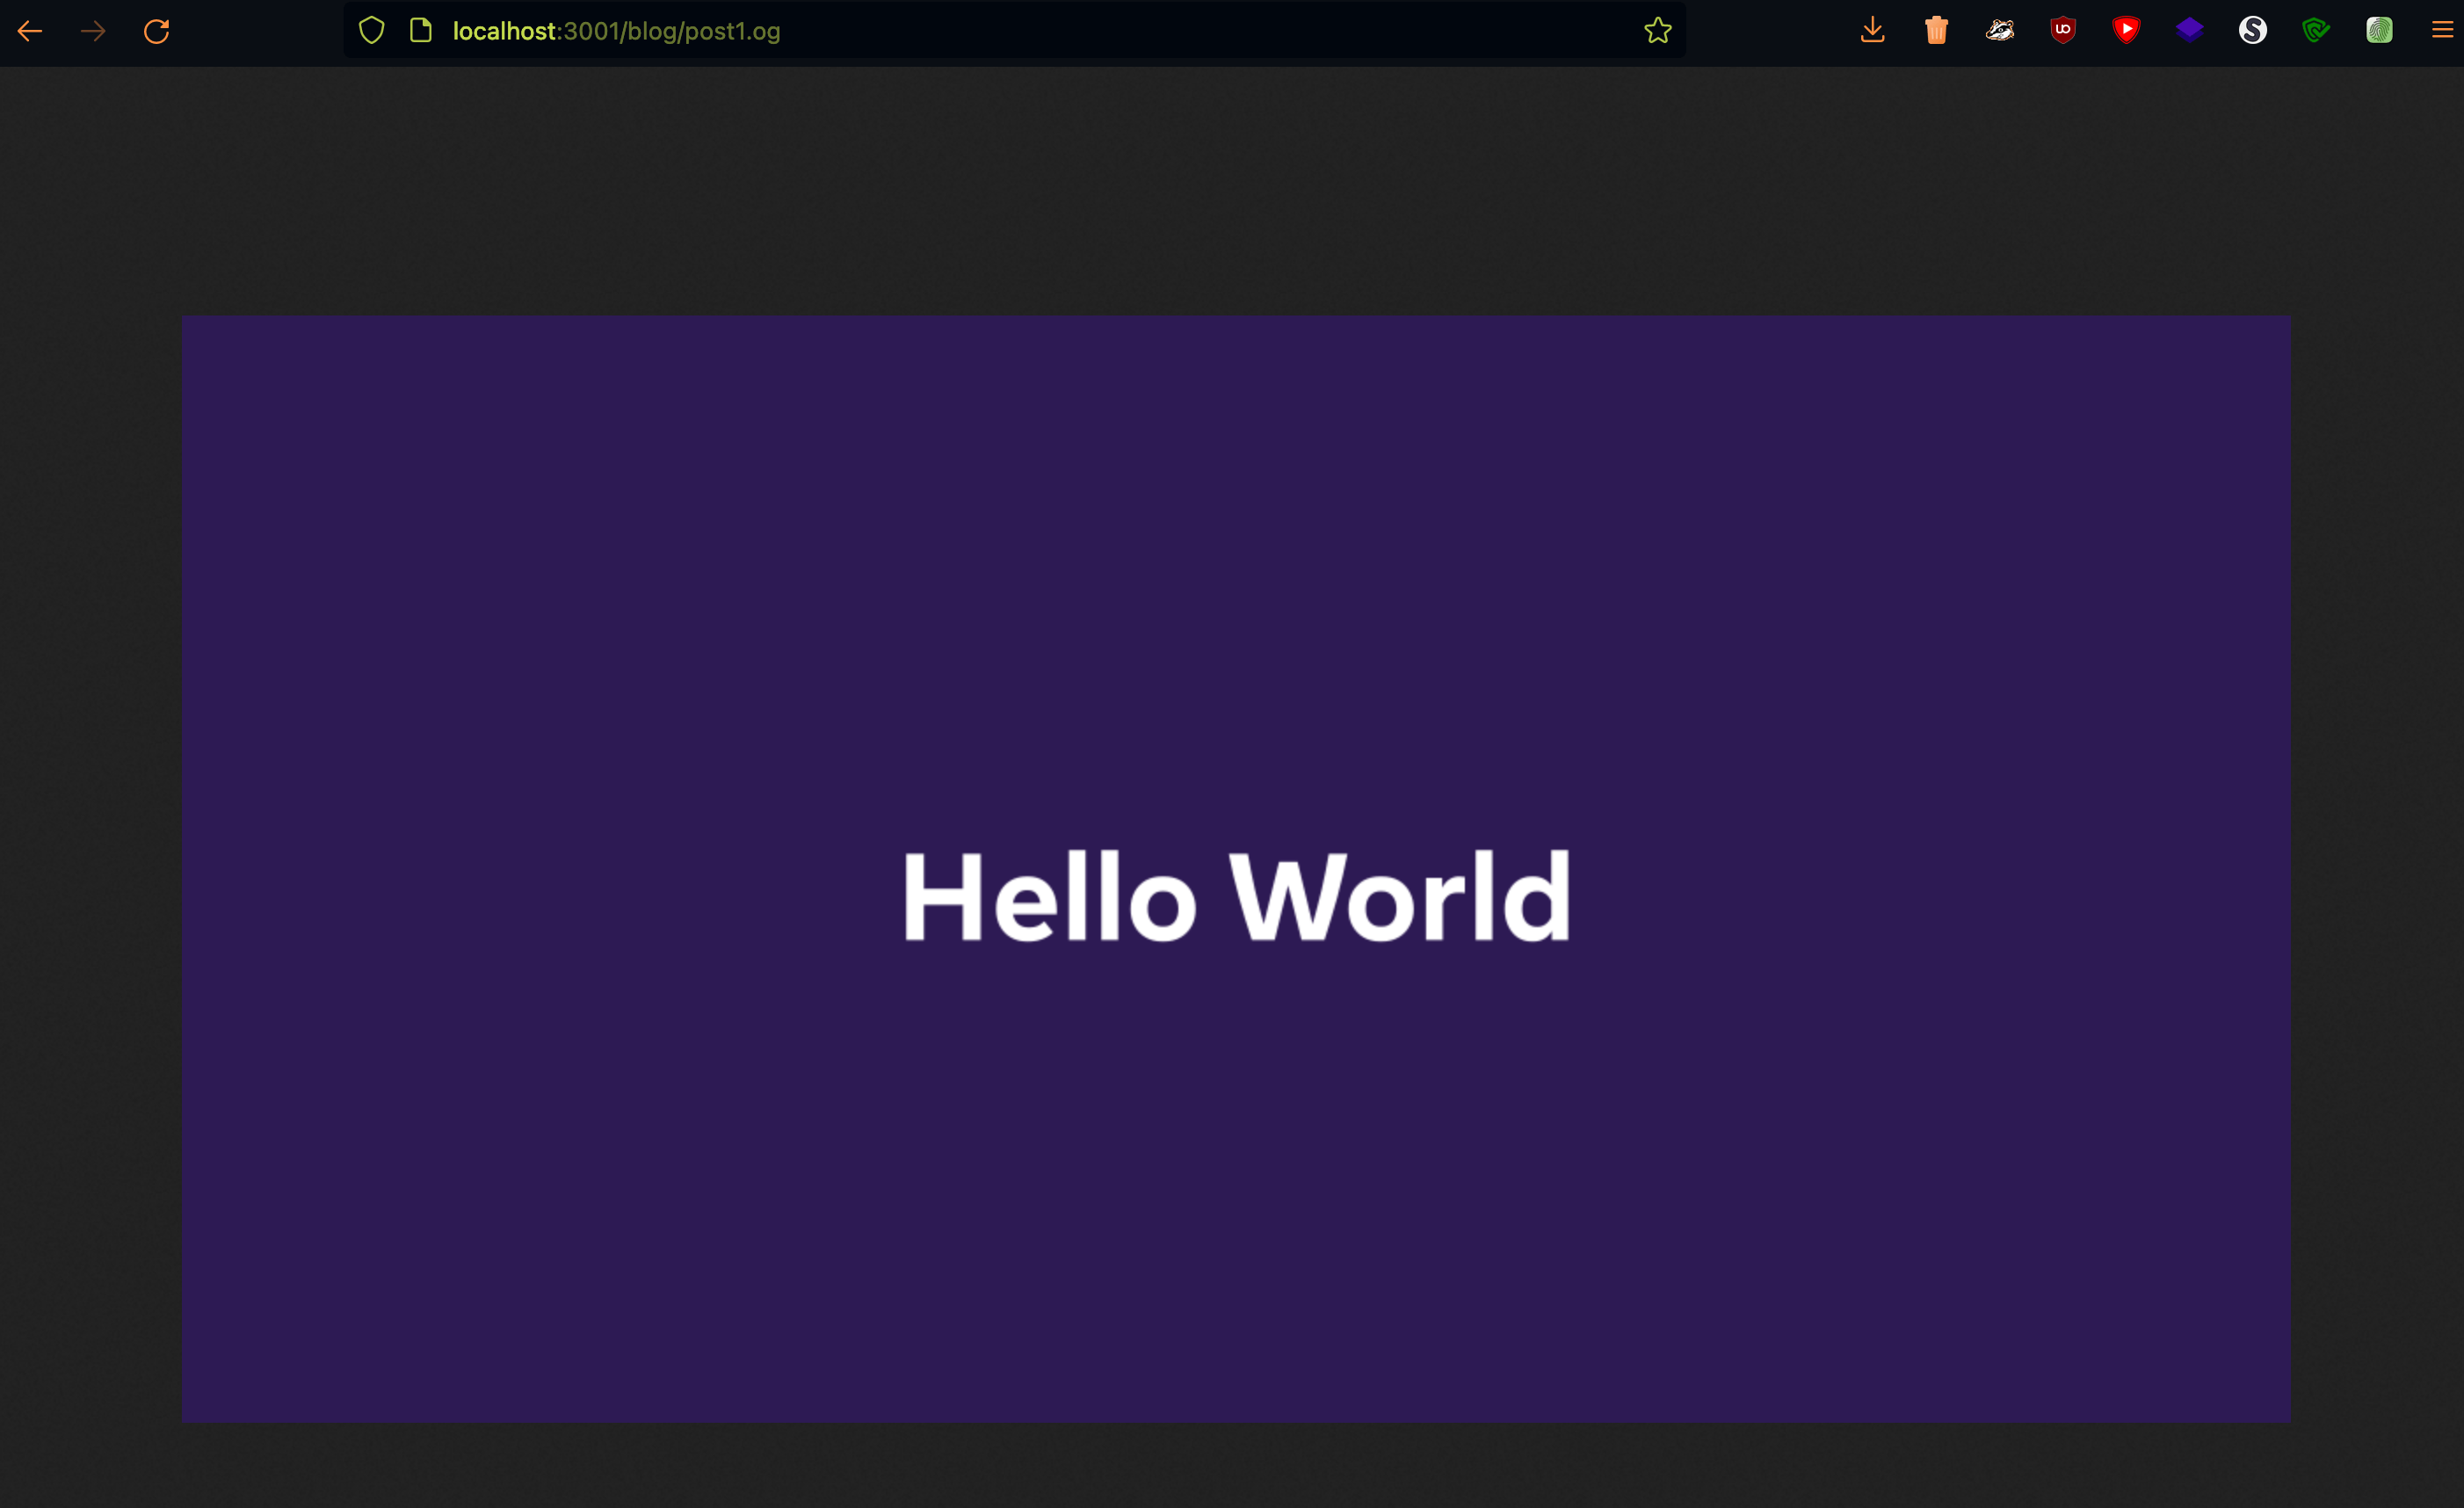This screenshot has width=2464, height=1508.
Task: Open the fingerprint-protection extension popup
Action: [2380, 30]
